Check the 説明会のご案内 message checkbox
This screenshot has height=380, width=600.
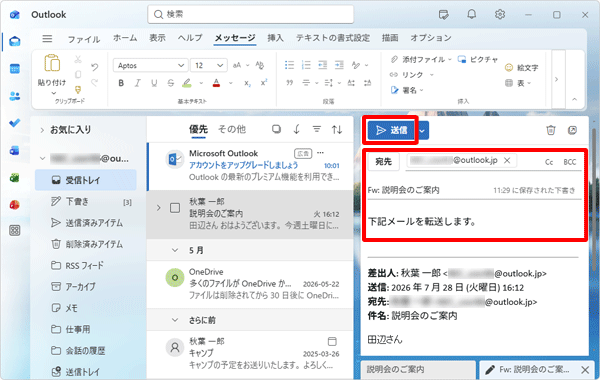[175, 208]
